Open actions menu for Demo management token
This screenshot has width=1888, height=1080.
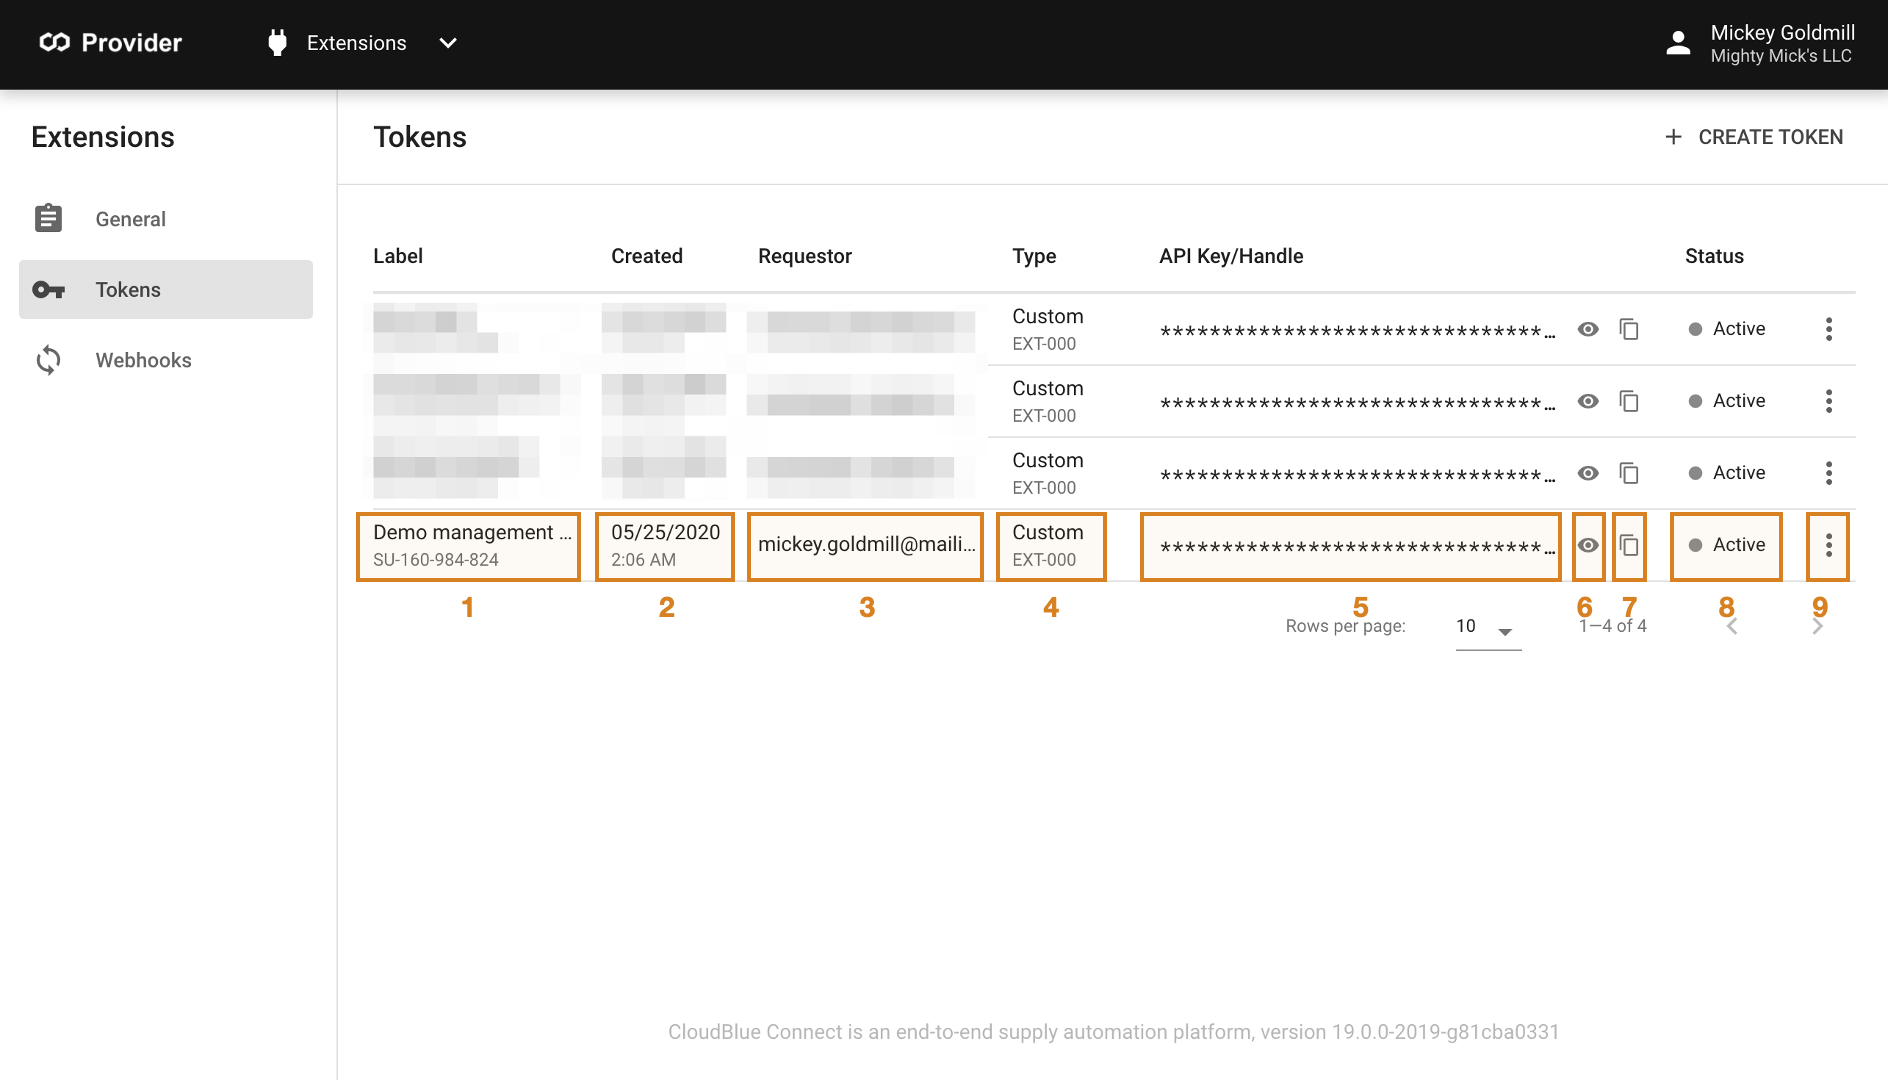tap(1828, 545)
